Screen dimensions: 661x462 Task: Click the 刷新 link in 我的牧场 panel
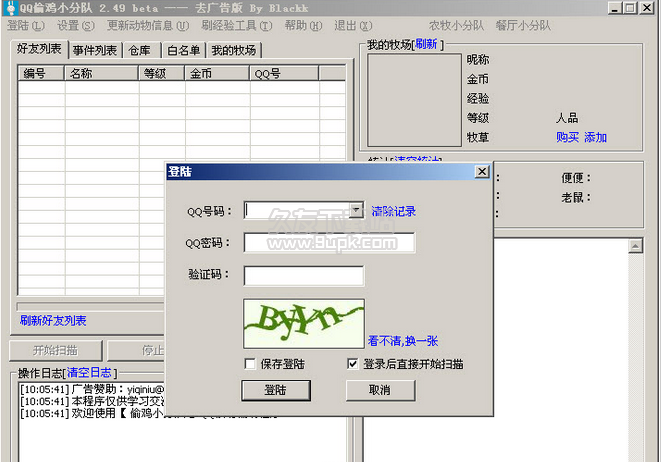tap(426, 44)
